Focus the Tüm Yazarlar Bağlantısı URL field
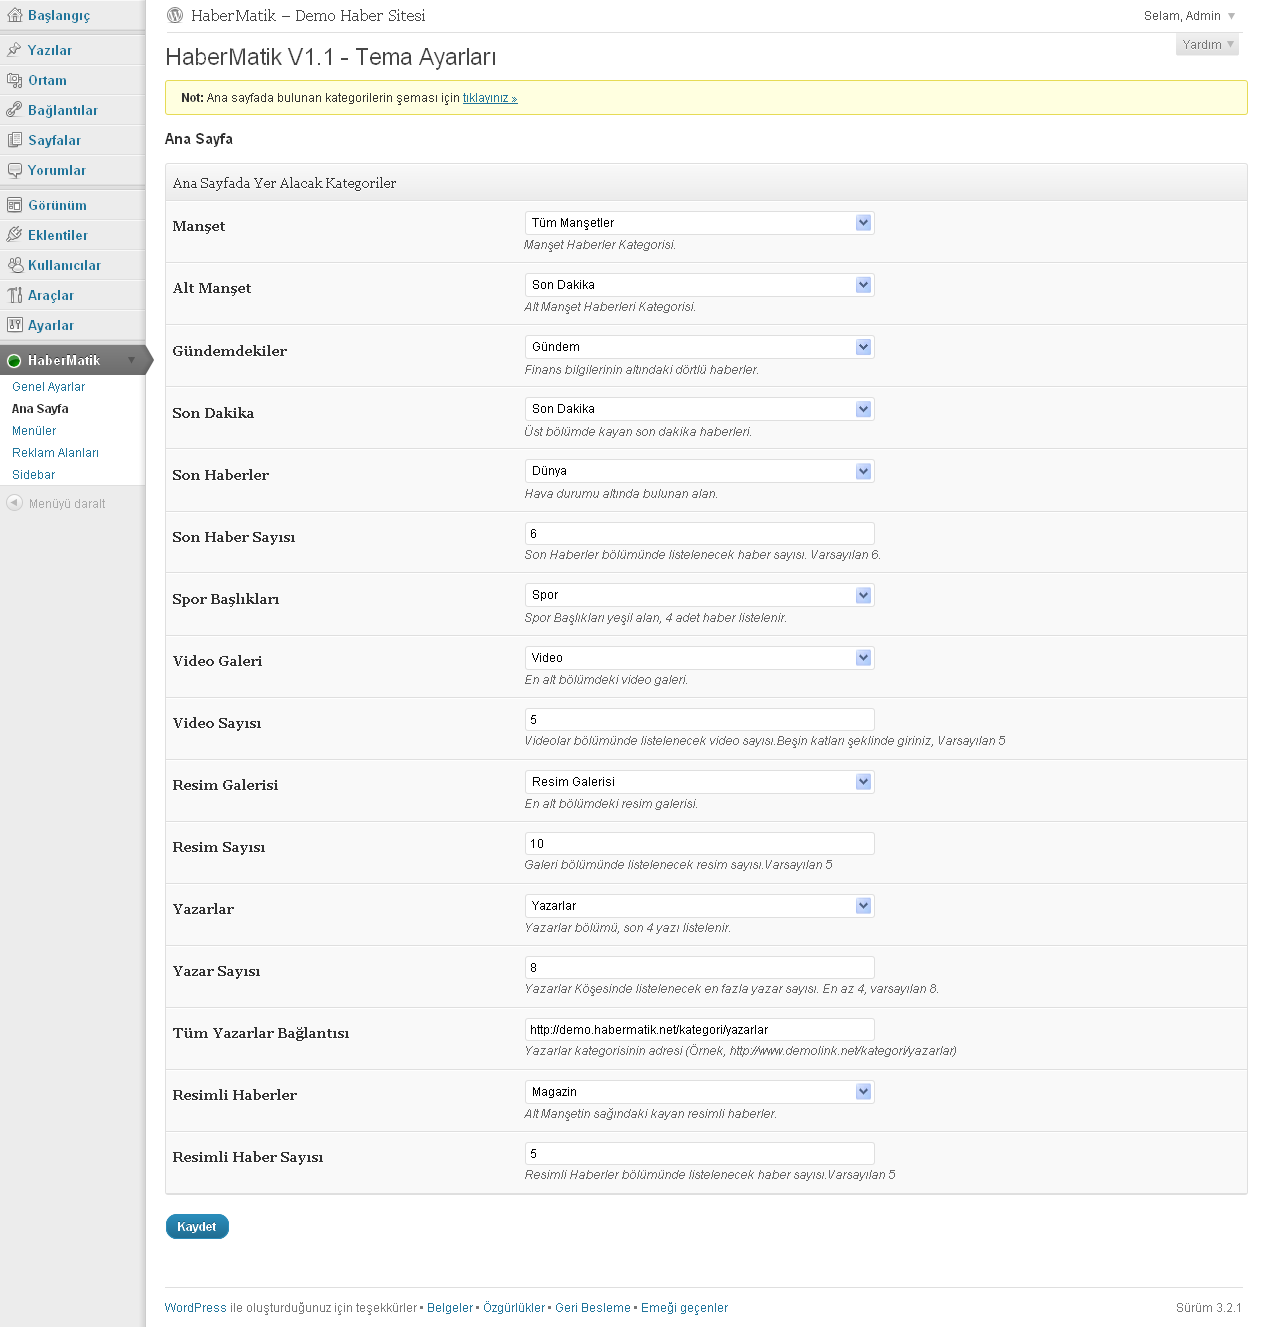Image resolution: width=1263 pixels, height=1327 pixels. pyautogui.click(x=699, y=1029)
